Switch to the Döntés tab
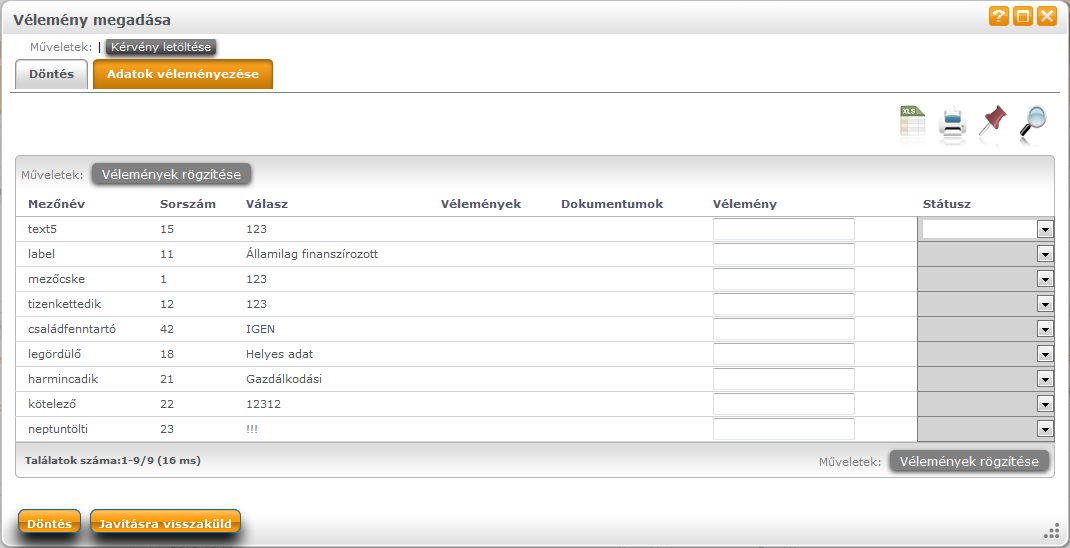Image resolution: width=1070 pixels, height=548 pixels. pos(51,74)
